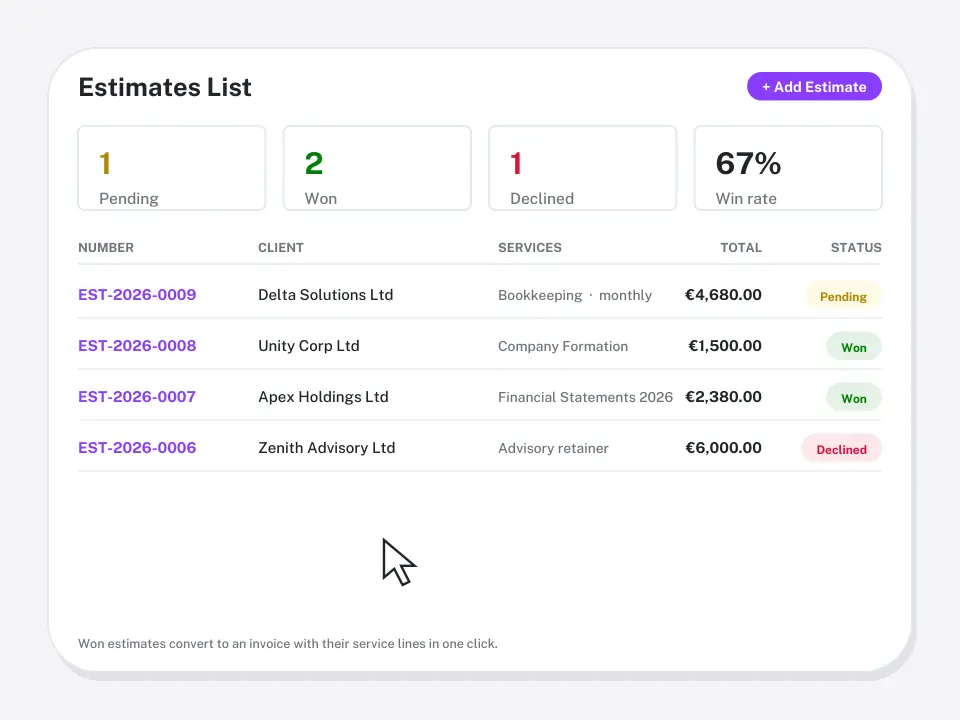Click the €2,380.00 total
960x720 pixels.
tap(723, 397)
